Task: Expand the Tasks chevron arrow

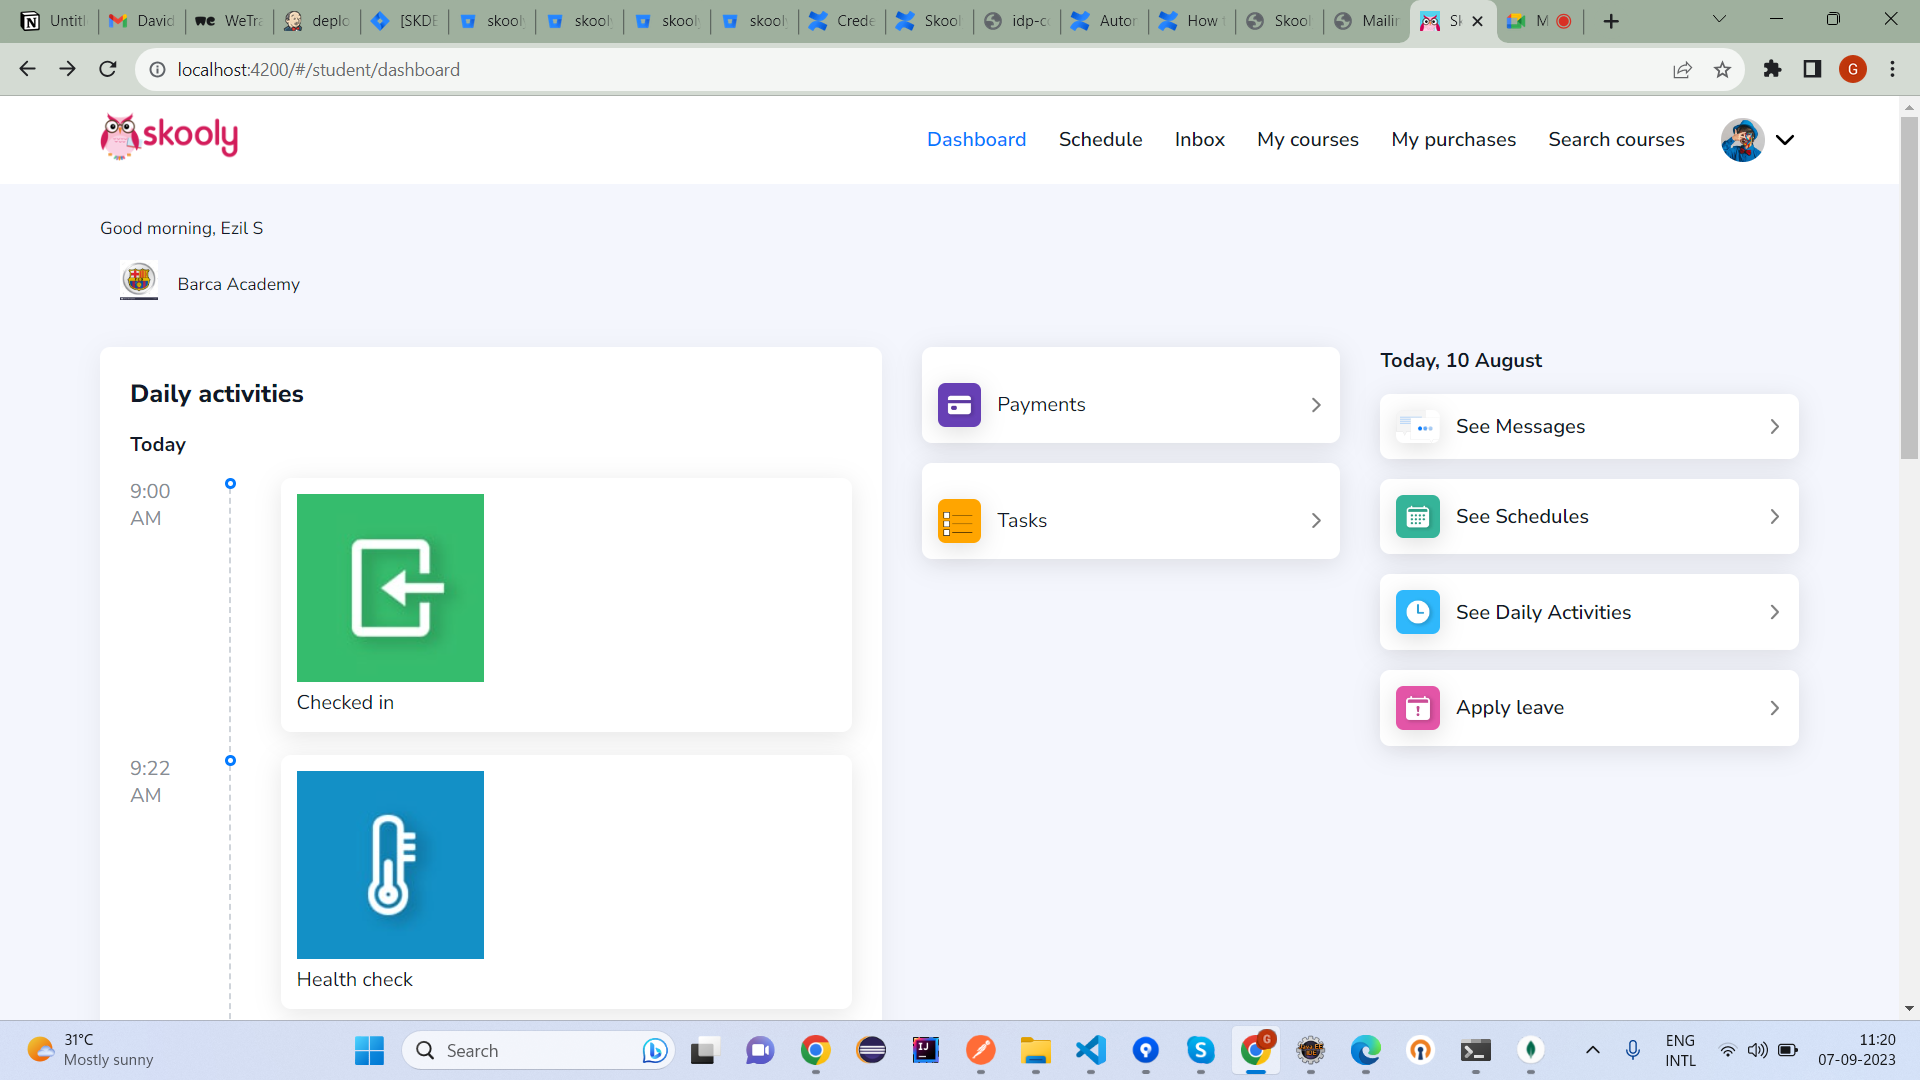Action: click(x=1316, y=521)
